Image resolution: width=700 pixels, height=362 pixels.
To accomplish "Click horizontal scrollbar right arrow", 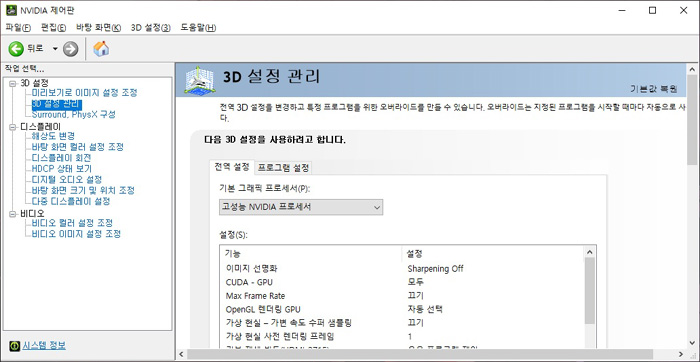I will [681, 354].
